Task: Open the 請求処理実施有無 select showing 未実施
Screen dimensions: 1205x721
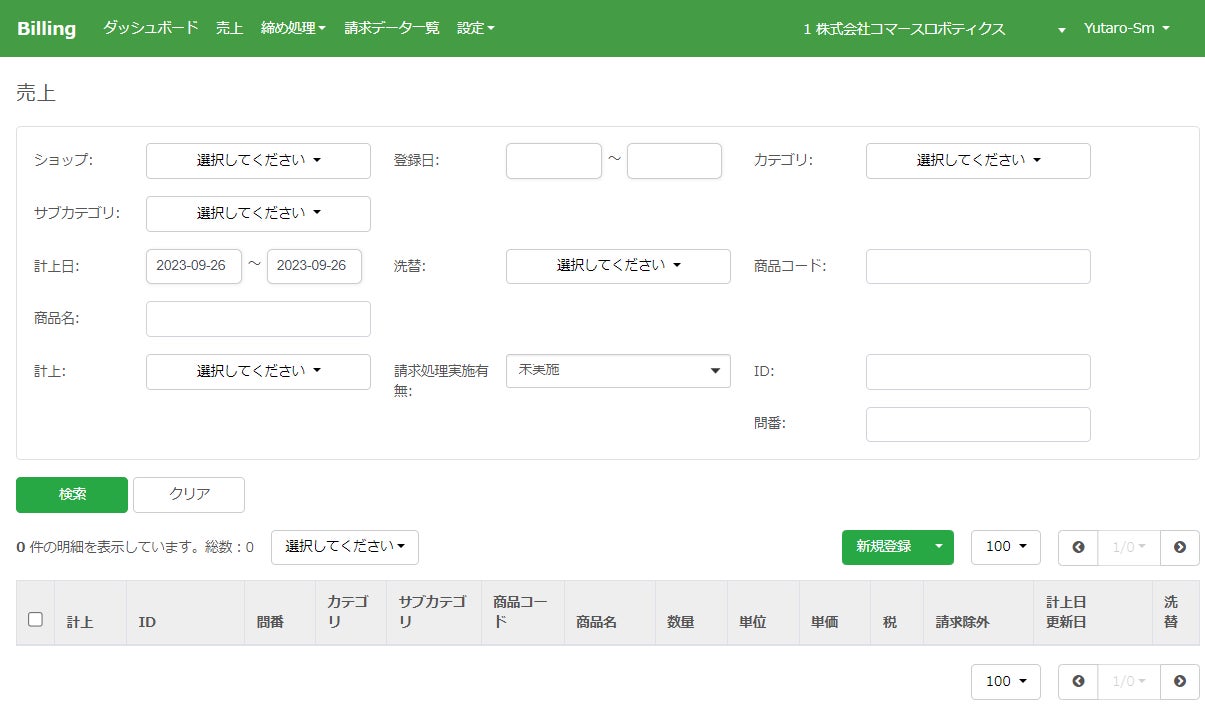Action: click(x=618, y=371)
